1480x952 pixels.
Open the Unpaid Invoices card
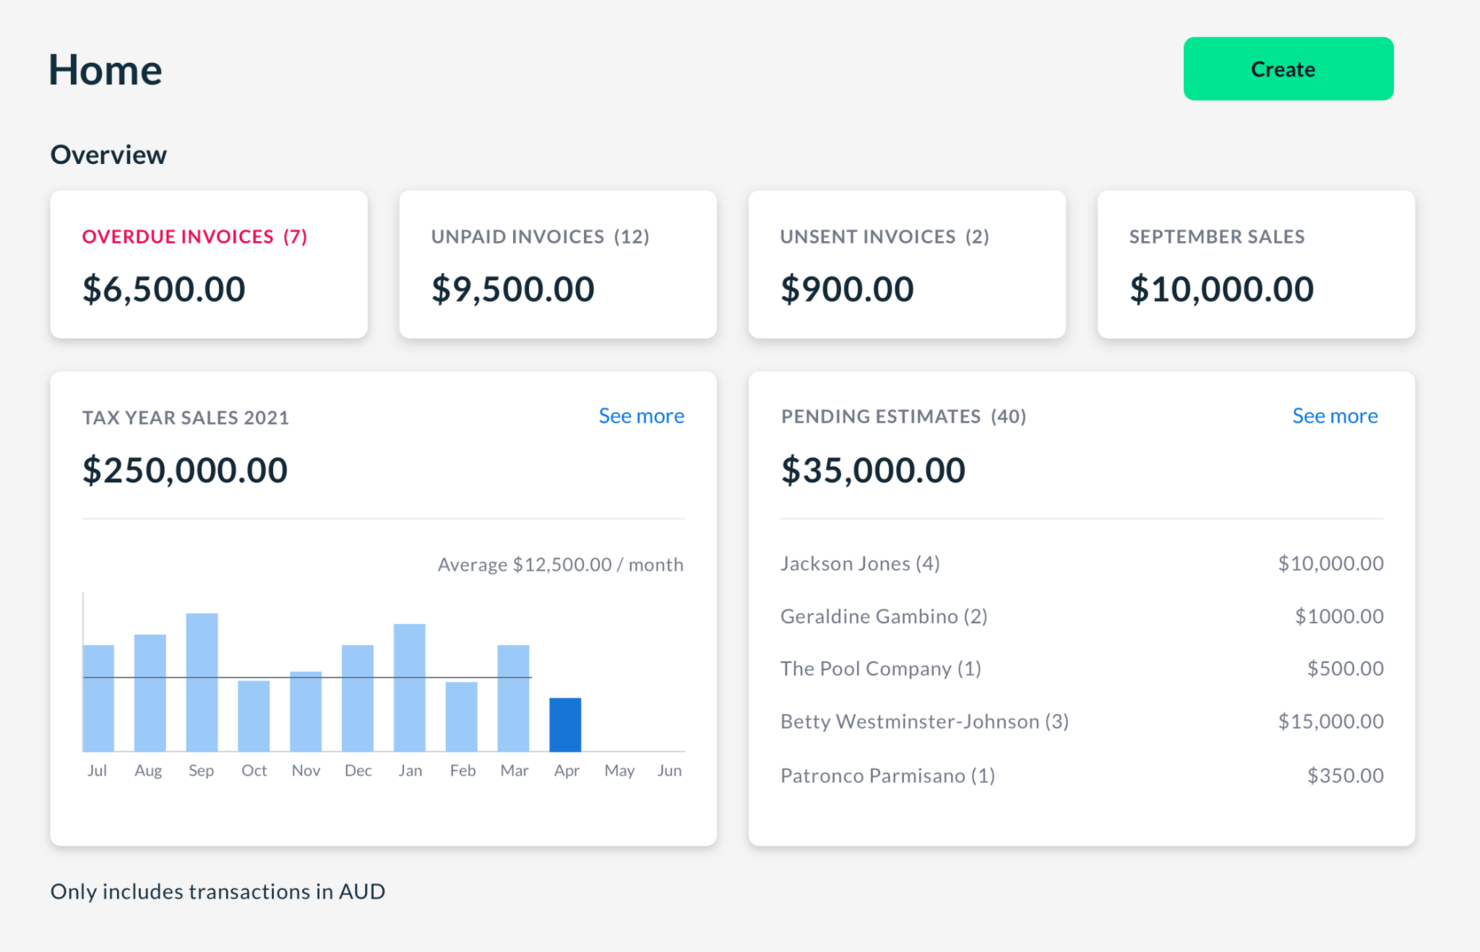click(557, 264)
